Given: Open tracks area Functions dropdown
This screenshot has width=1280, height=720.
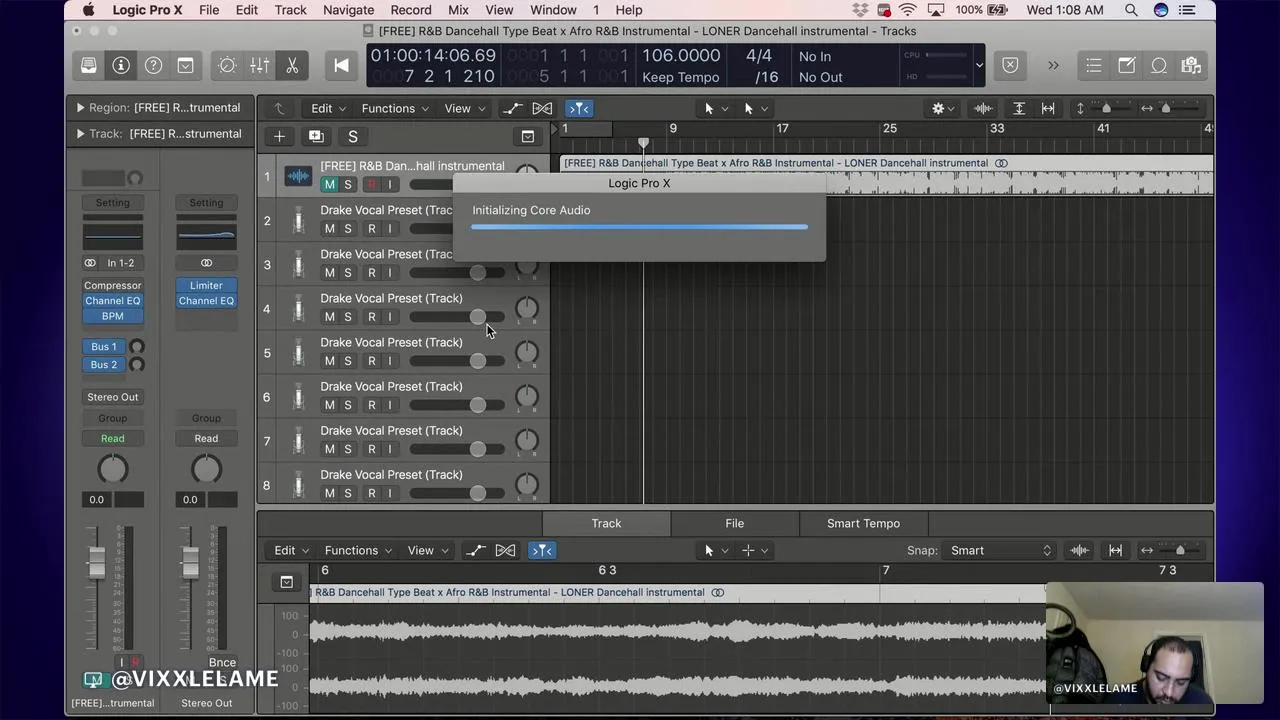Looking at the screenshot, I should coord(395,108).
